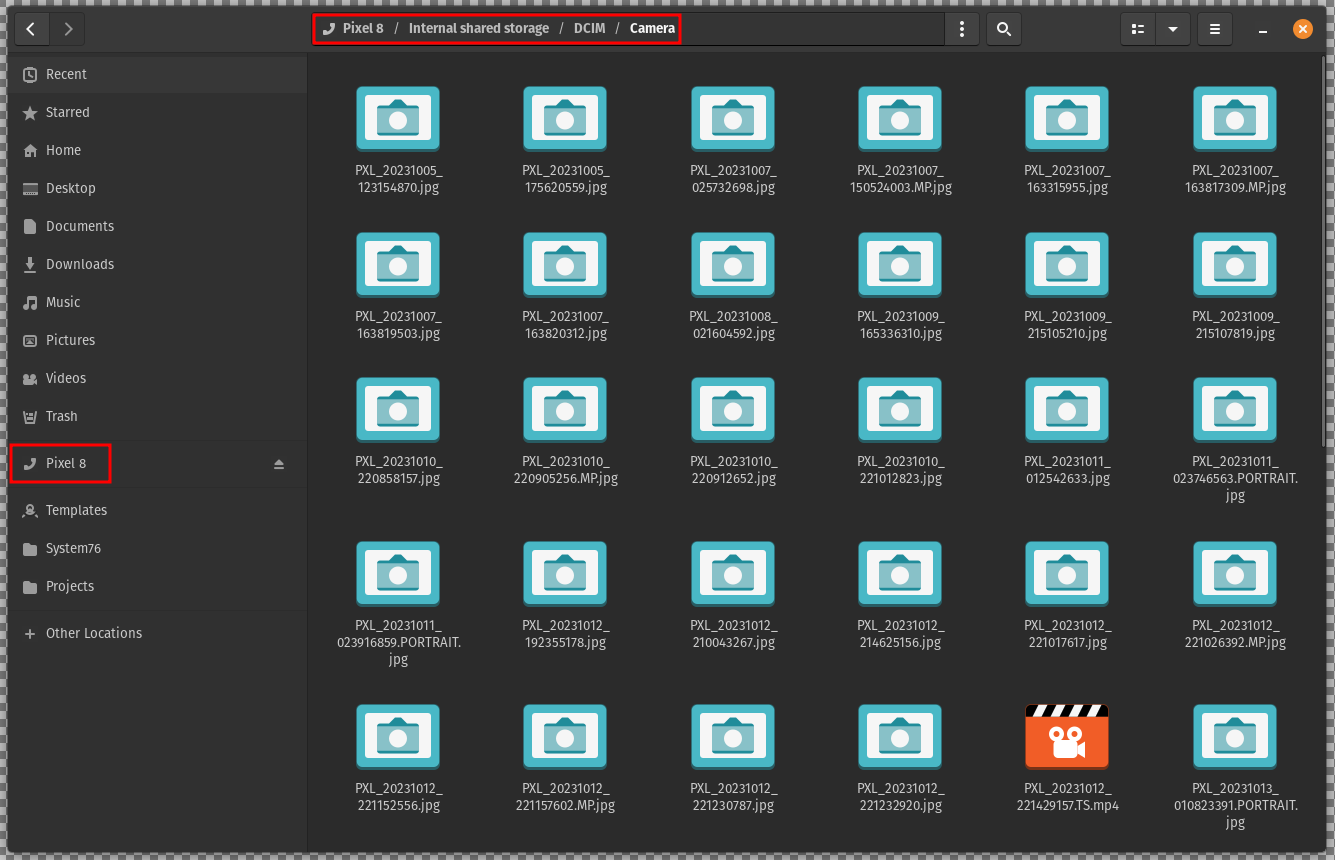
Task: Navigate forward using the forward arrow
Action: [x=68, y=29]
